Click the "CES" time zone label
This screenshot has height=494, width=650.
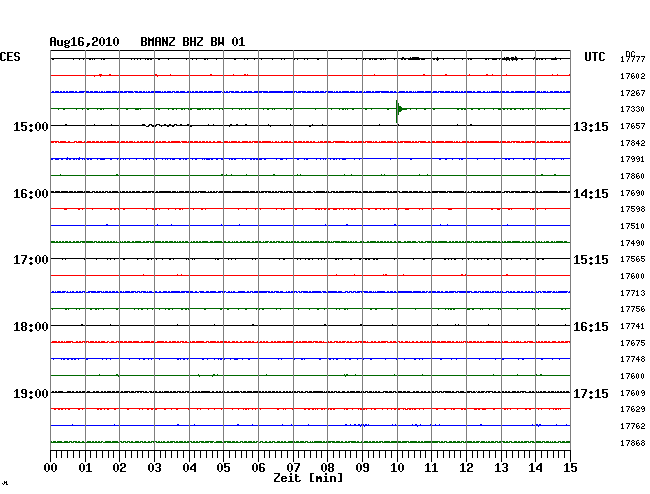(10, 57)
